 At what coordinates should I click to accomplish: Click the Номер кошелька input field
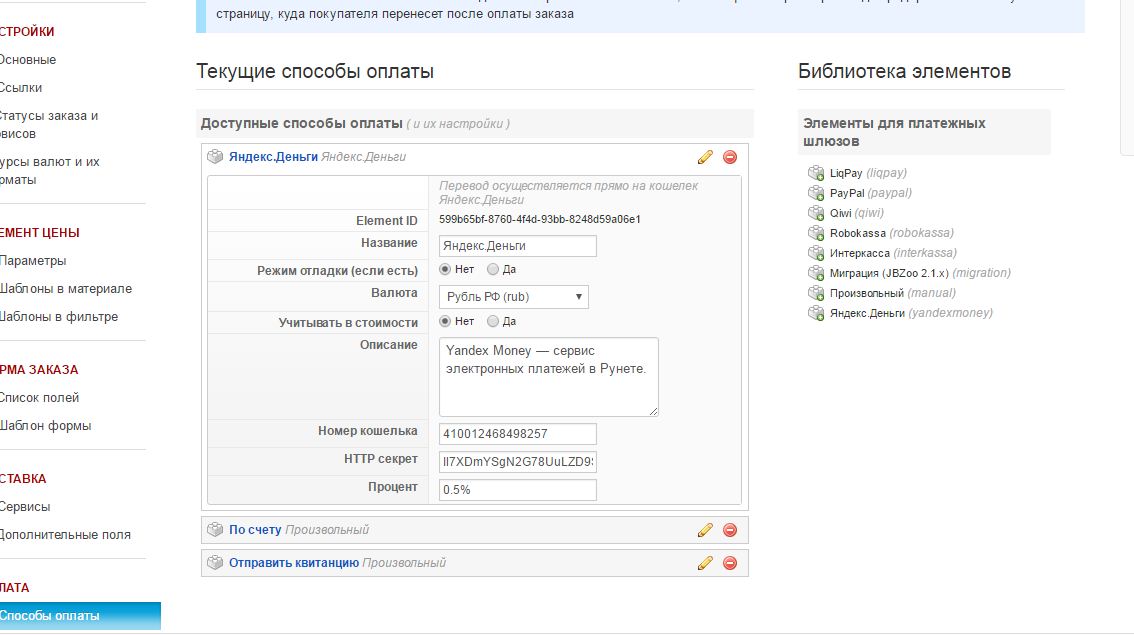coord(517,434)
